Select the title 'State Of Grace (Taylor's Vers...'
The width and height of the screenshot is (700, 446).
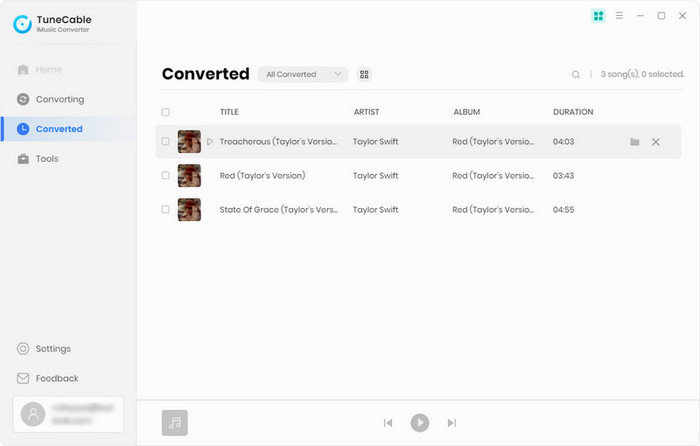(279, 209)
